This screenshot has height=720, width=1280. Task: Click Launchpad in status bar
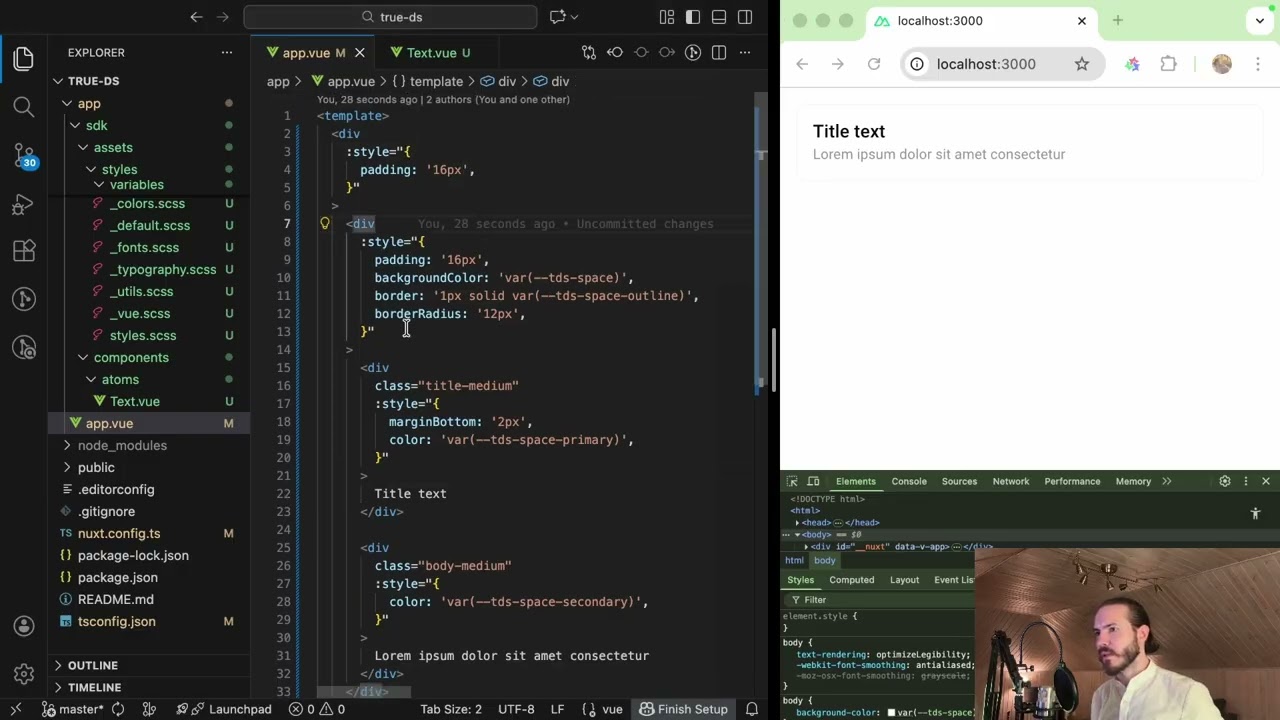tap(231, 709)
